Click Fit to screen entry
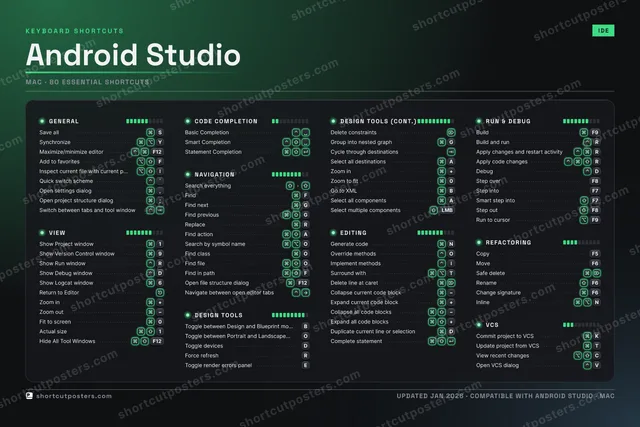 [101, 322]
